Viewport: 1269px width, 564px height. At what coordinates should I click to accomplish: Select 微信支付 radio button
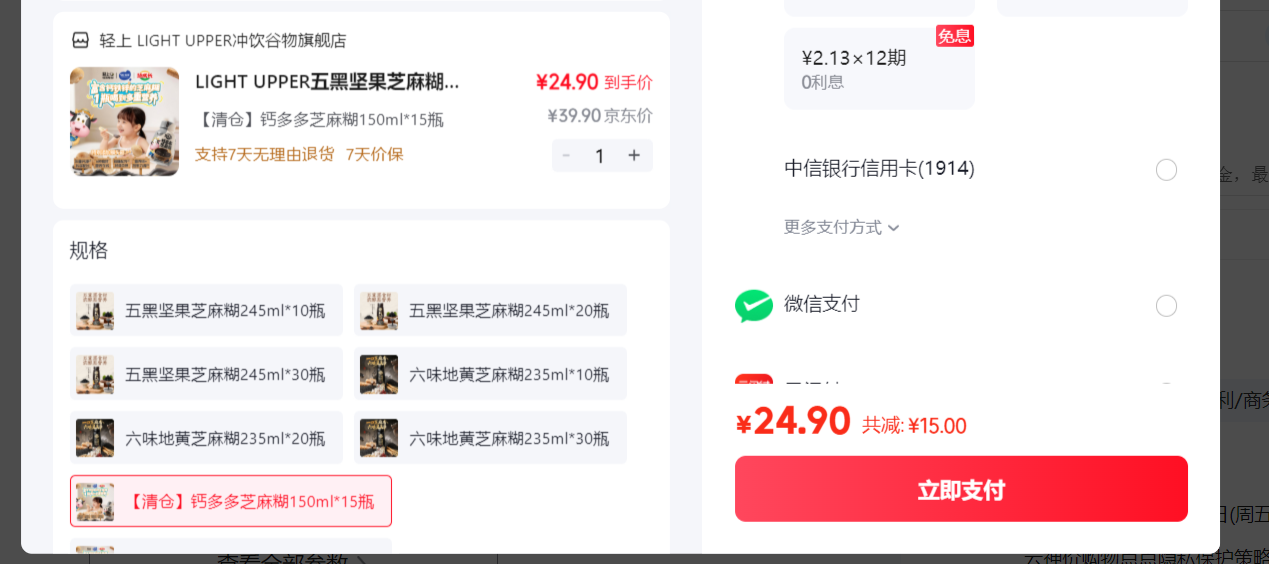pyautogui.click(x=1166, y=306)
